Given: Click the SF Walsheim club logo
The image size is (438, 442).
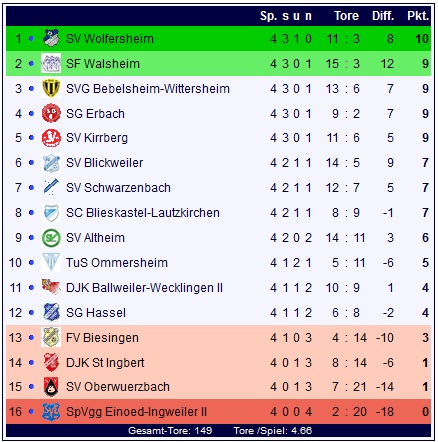Looking at the screenshot, I should click(x=51, y=63).
